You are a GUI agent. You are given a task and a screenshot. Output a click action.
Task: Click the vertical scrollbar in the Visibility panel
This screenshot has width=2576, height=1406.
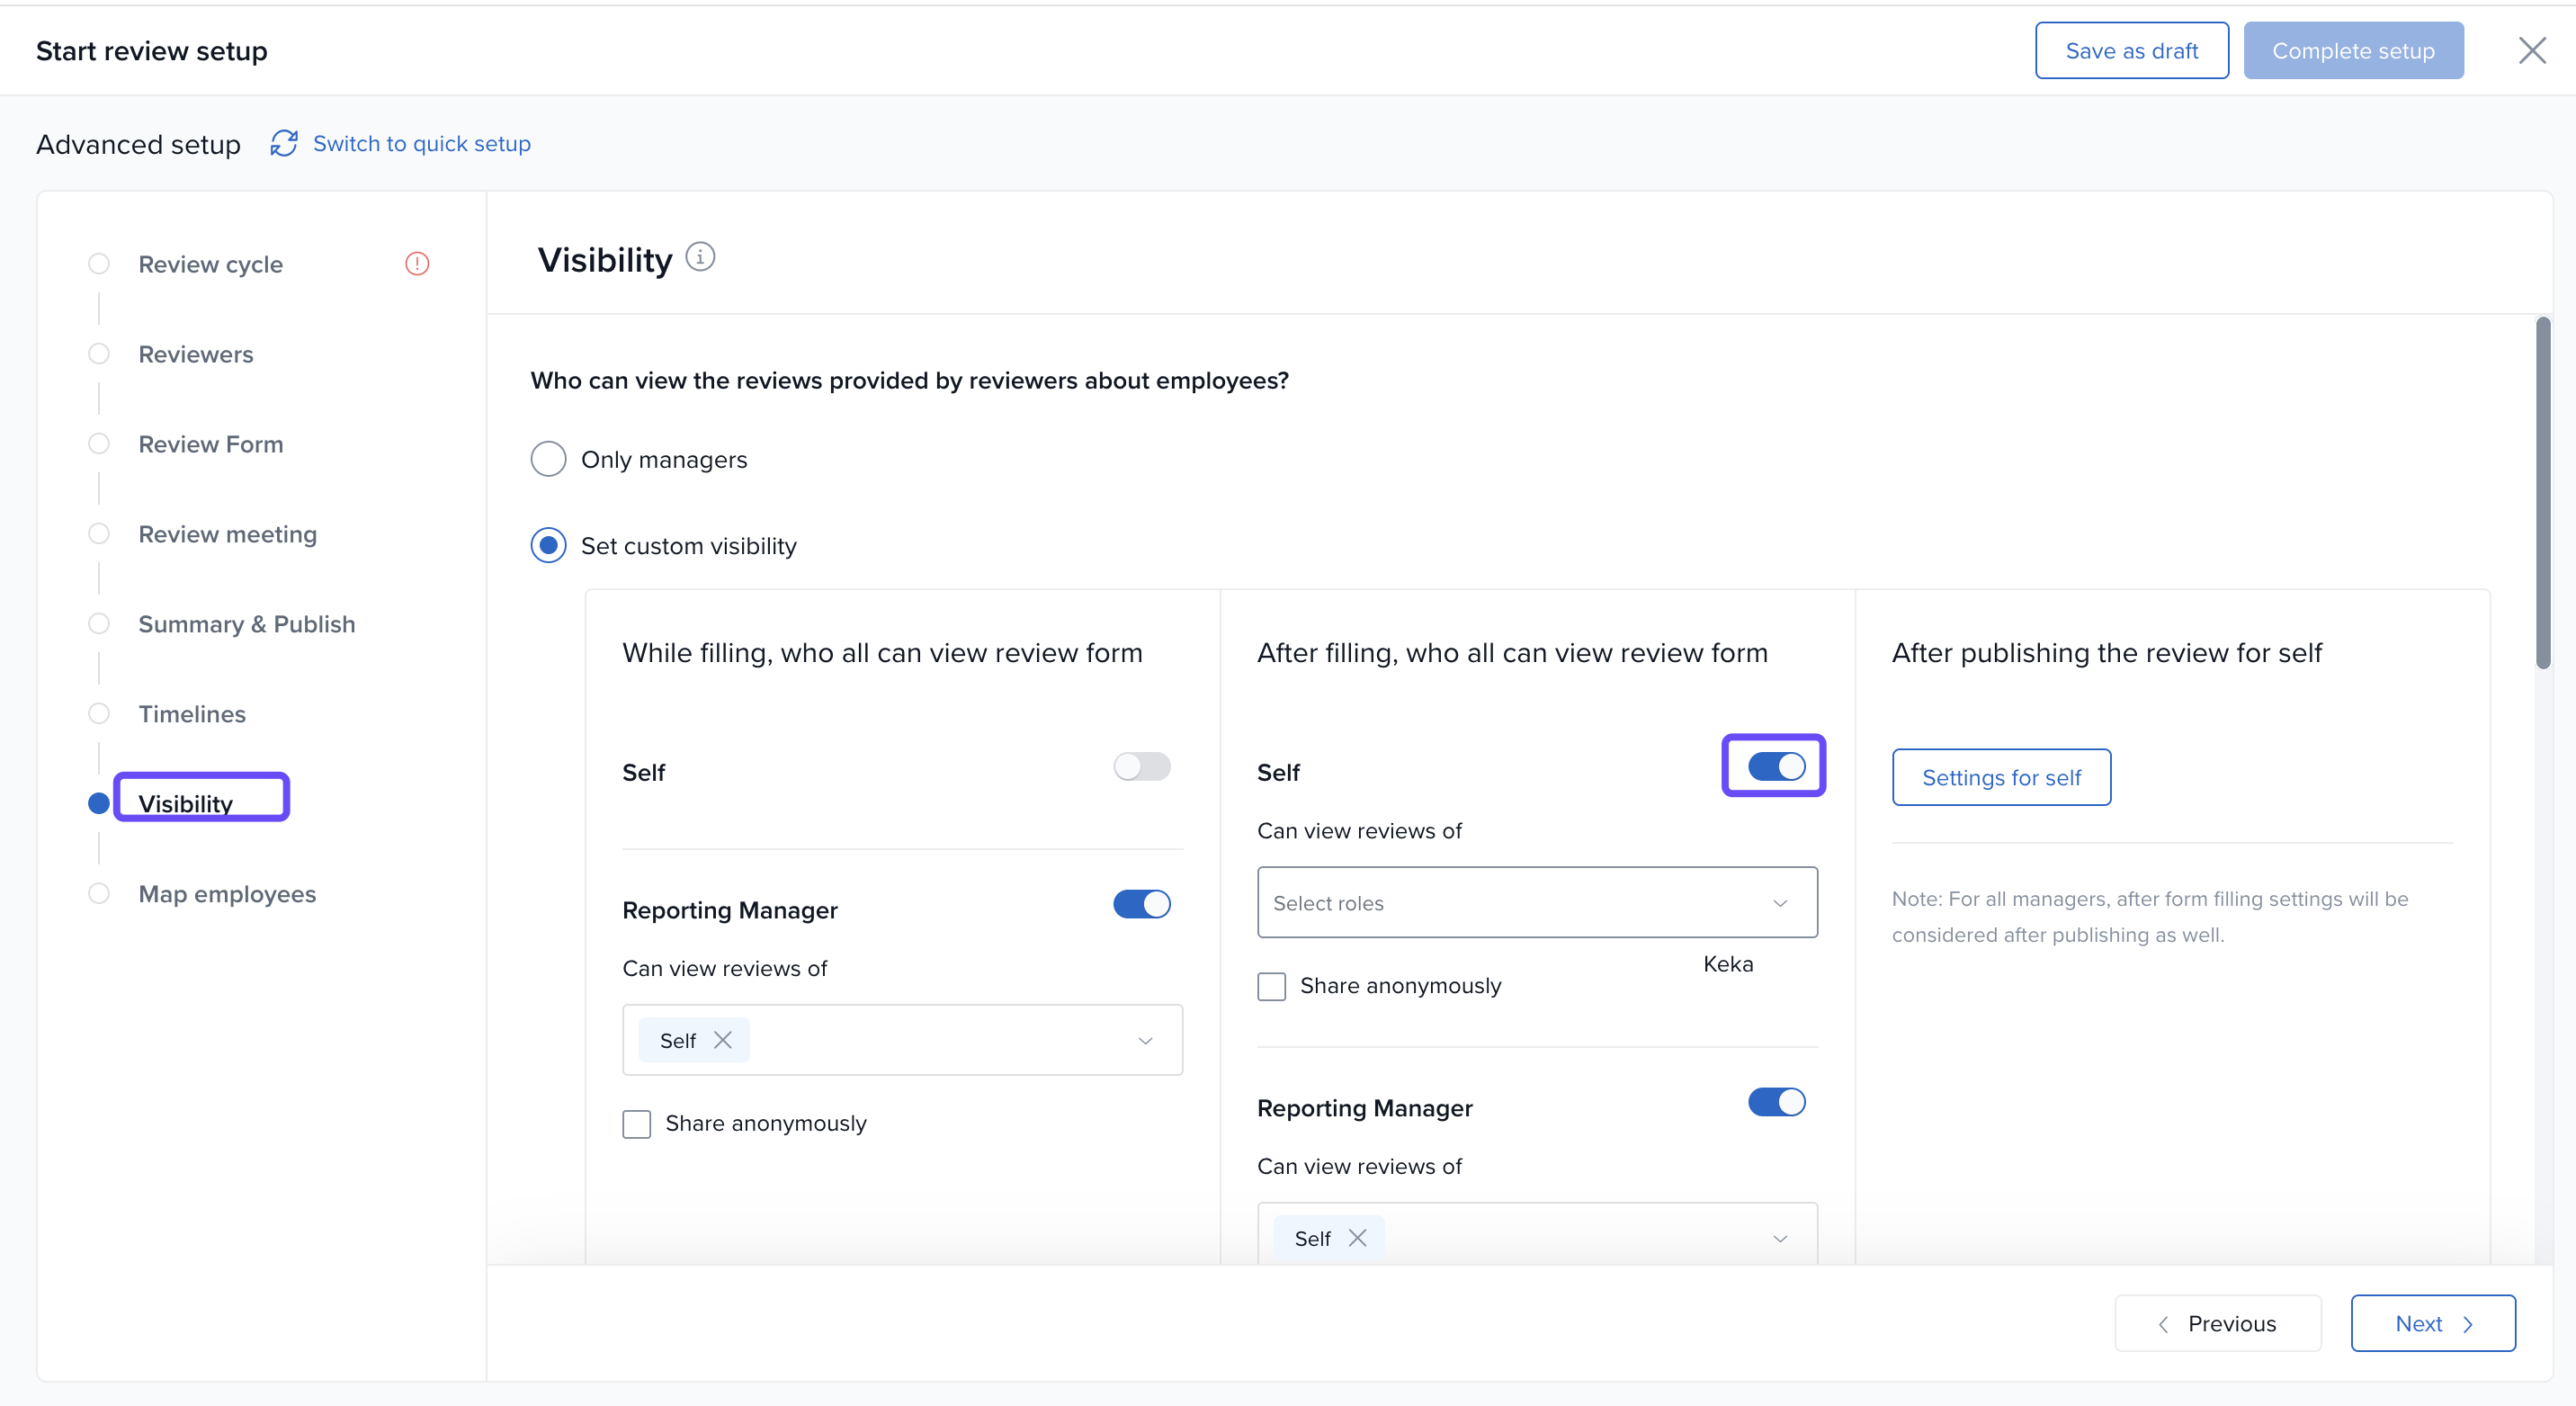pyautogui.click(x=2542, y=494)
